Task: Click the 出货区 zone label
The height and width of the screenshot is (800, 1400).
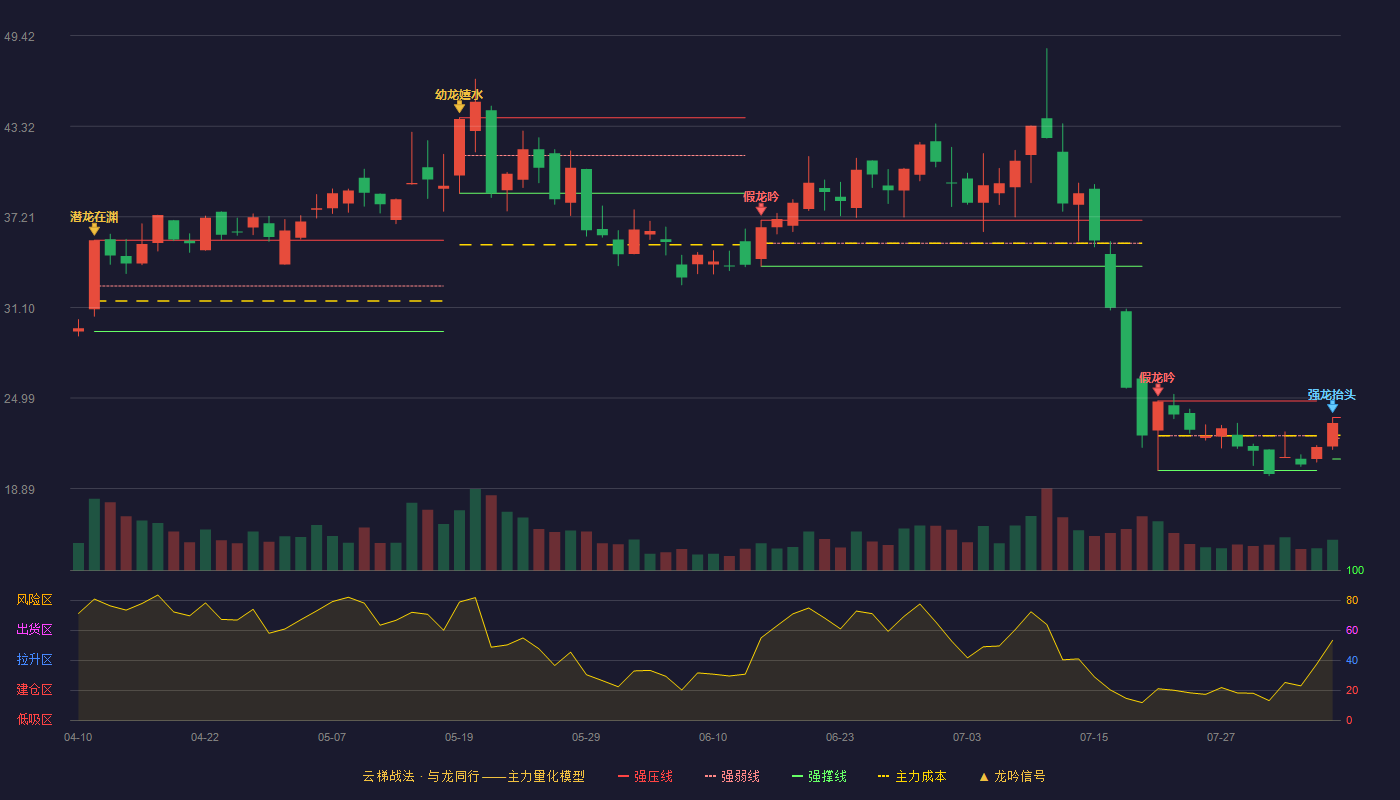Action: click(34, 630)
